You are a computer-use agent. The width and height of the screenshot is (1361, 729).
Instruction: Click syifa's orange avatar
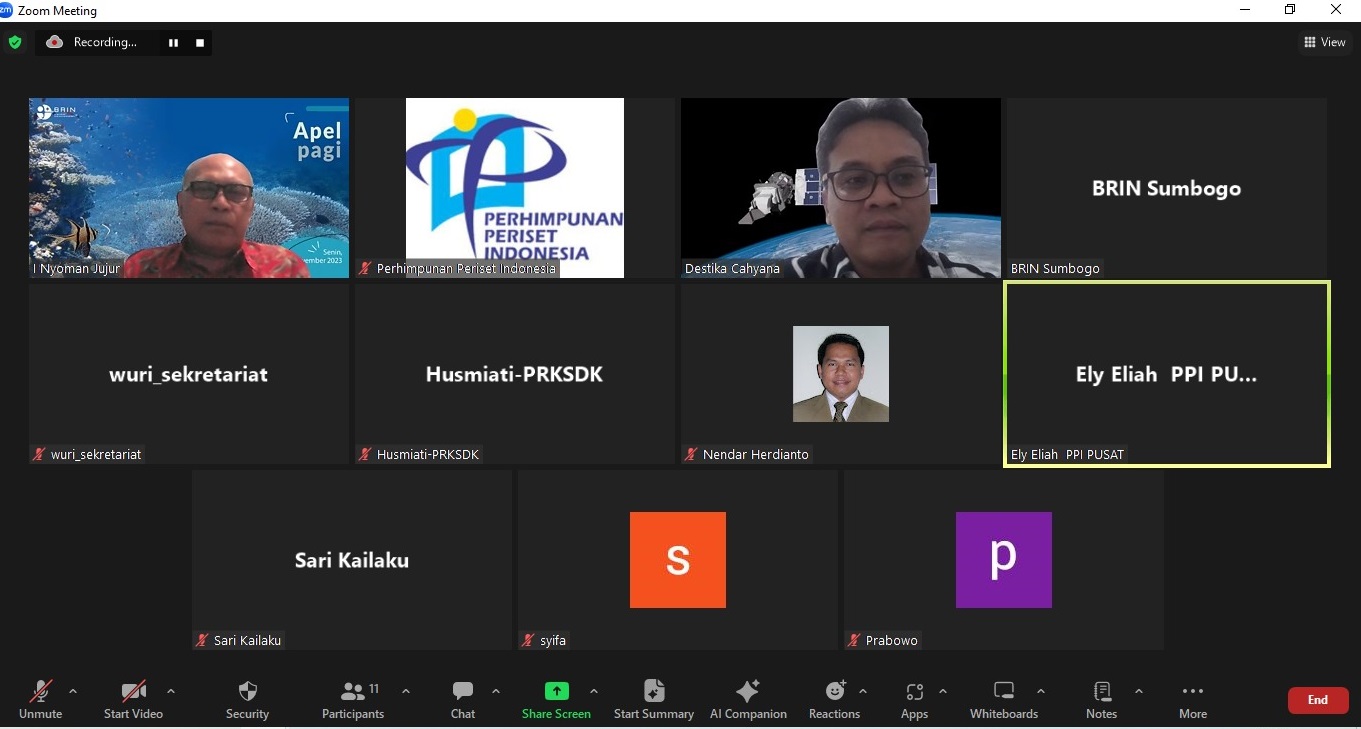(x=678, y=560)
